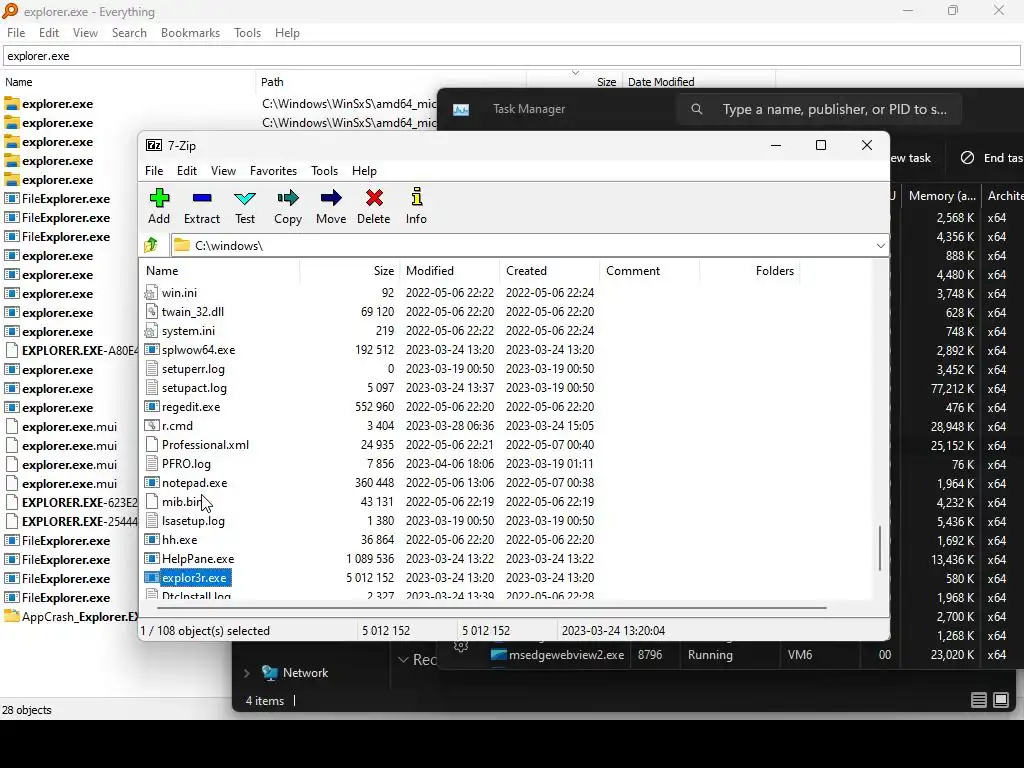Image resolution: width=1024 pixels, height=768 pixels.
Task: Expand the Everything column header chevron
Action: tap(575, 72)
